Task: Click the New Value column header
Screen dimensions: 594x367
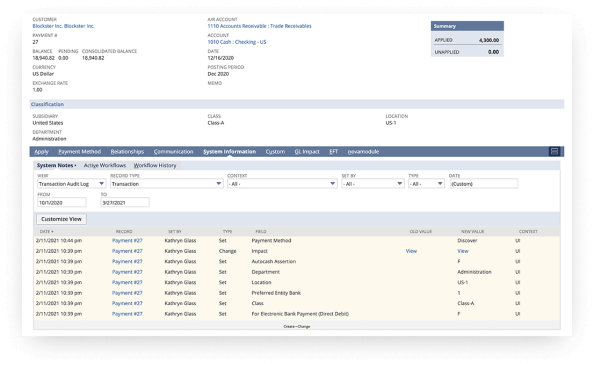Action: click(x=472, y=231)
